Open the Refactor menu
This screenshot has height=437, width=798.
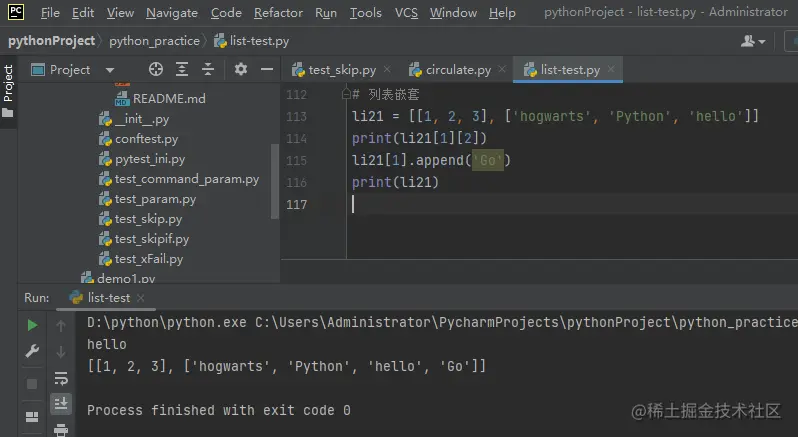click(x=278, y=13)
